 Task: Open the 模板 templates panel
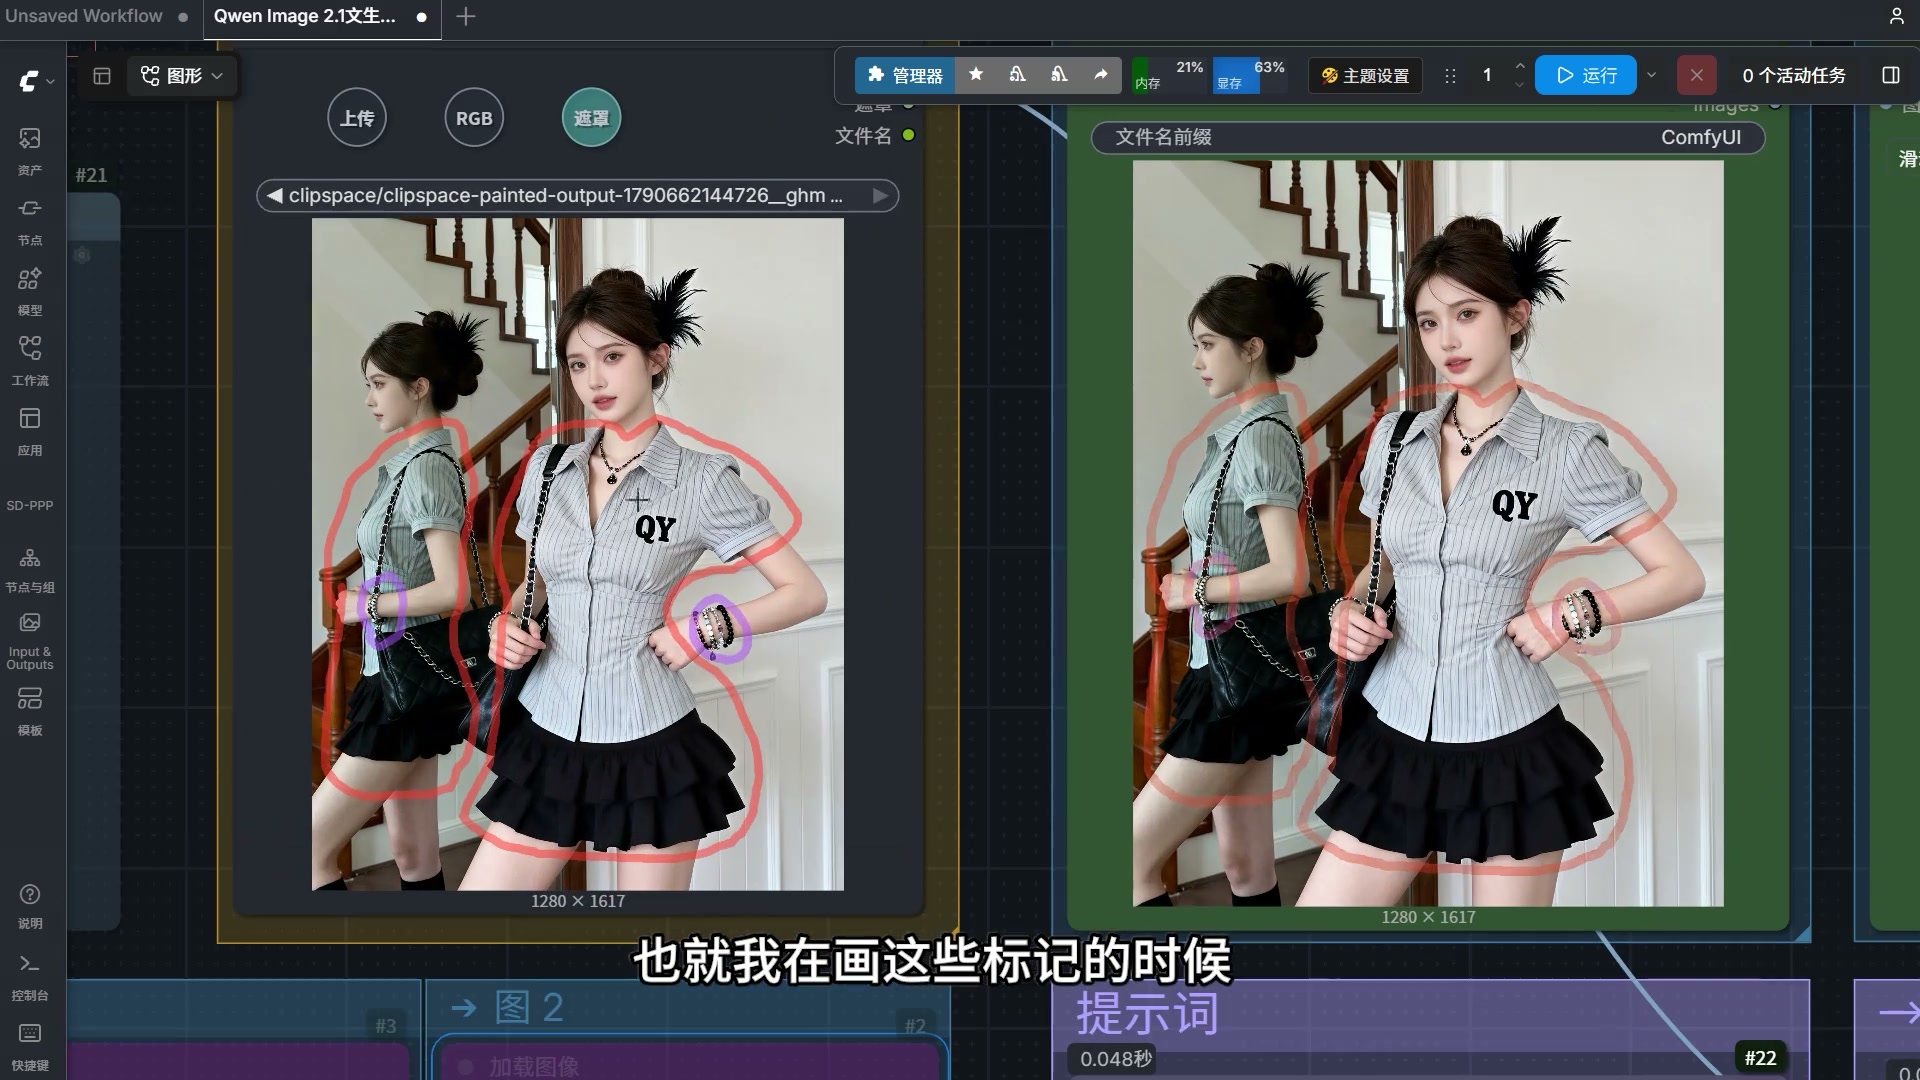coord(30,711)
